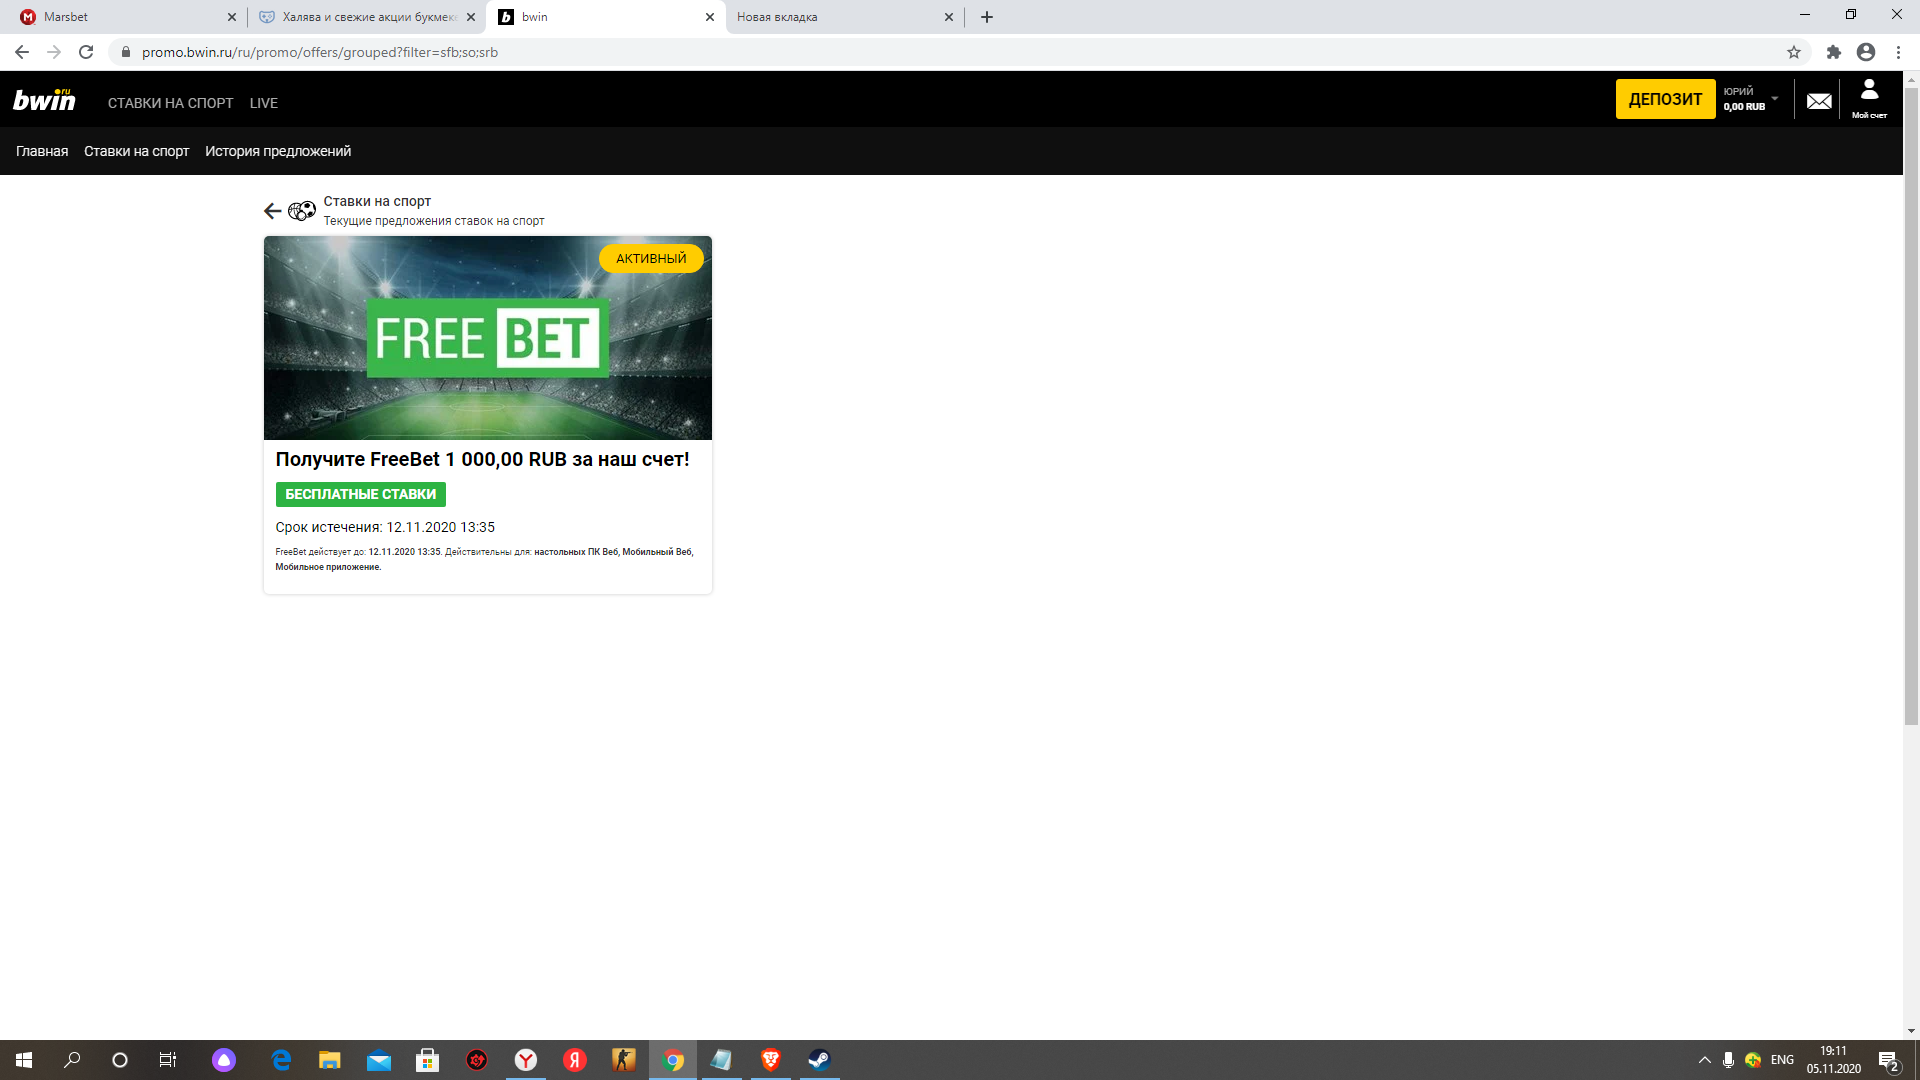
Task: Click the Срок истечения: 12.11.2020 13:35 text
Action: point(385,527)
